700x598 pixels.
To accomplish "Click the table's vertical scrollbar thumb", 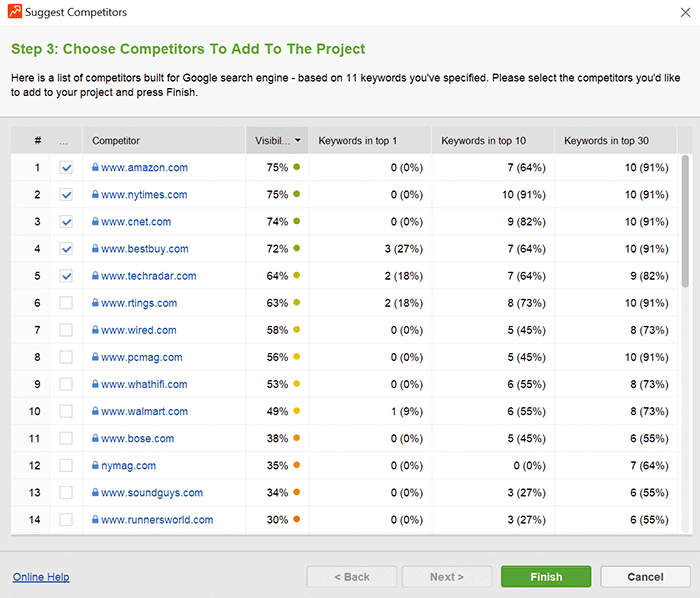I will click(x=685, y=221).
